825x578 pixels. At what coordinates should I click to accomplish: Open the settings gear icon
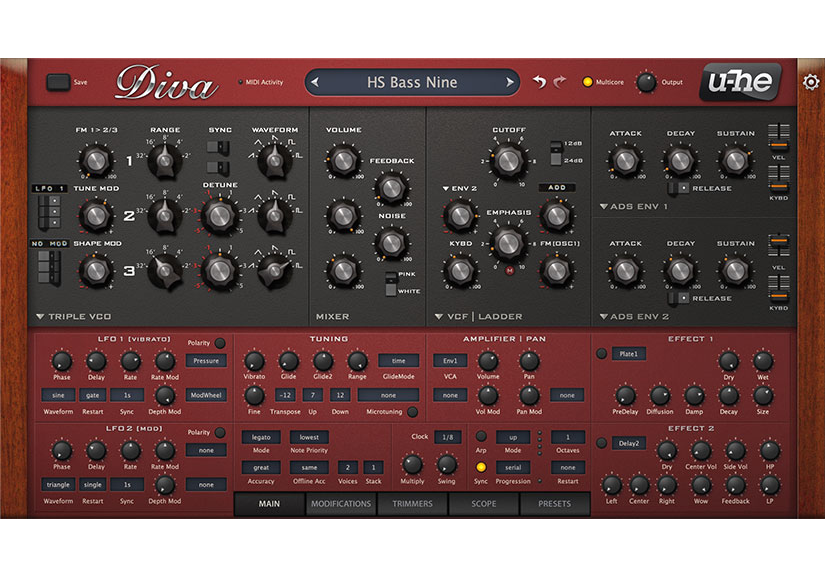pos(811,82)
